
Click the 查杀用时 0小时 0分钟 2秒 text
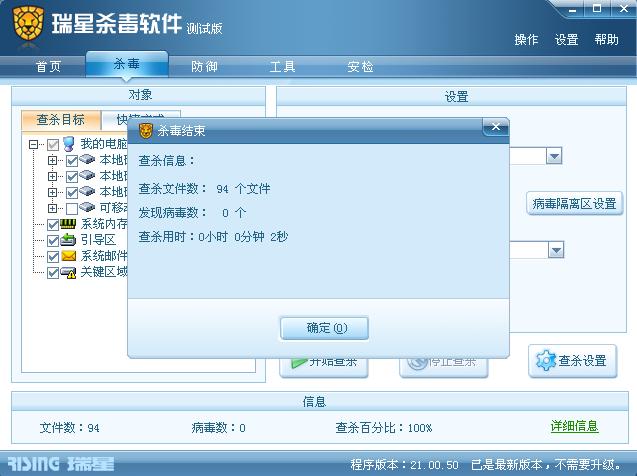213,236
